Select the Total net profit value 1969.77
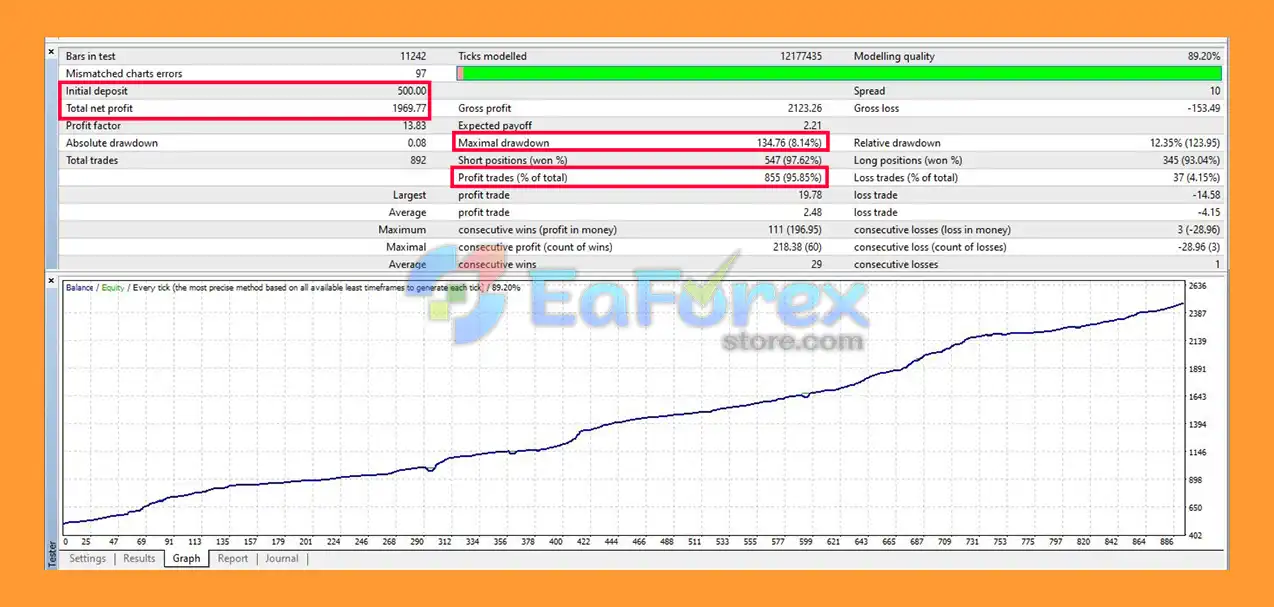The image size is (1274, 607). pyautogui.click(x=406, y=108)
